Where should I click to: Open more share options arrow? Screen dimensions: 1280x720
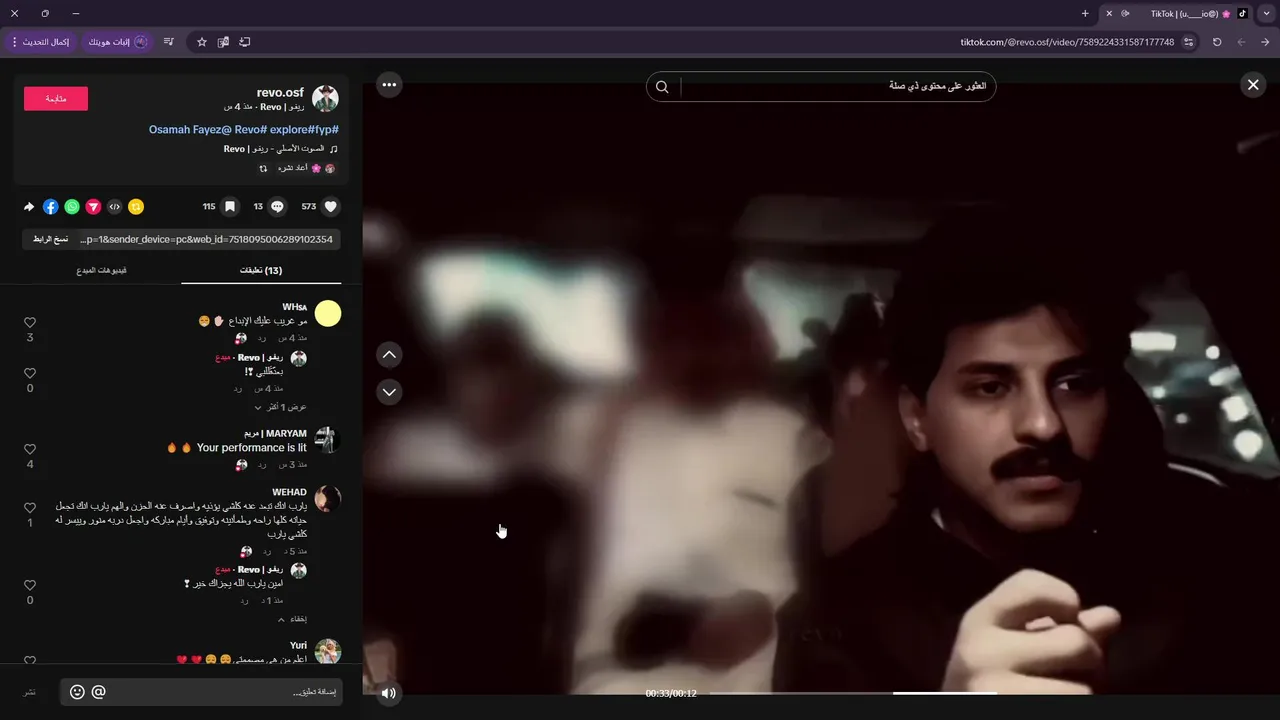29,207
